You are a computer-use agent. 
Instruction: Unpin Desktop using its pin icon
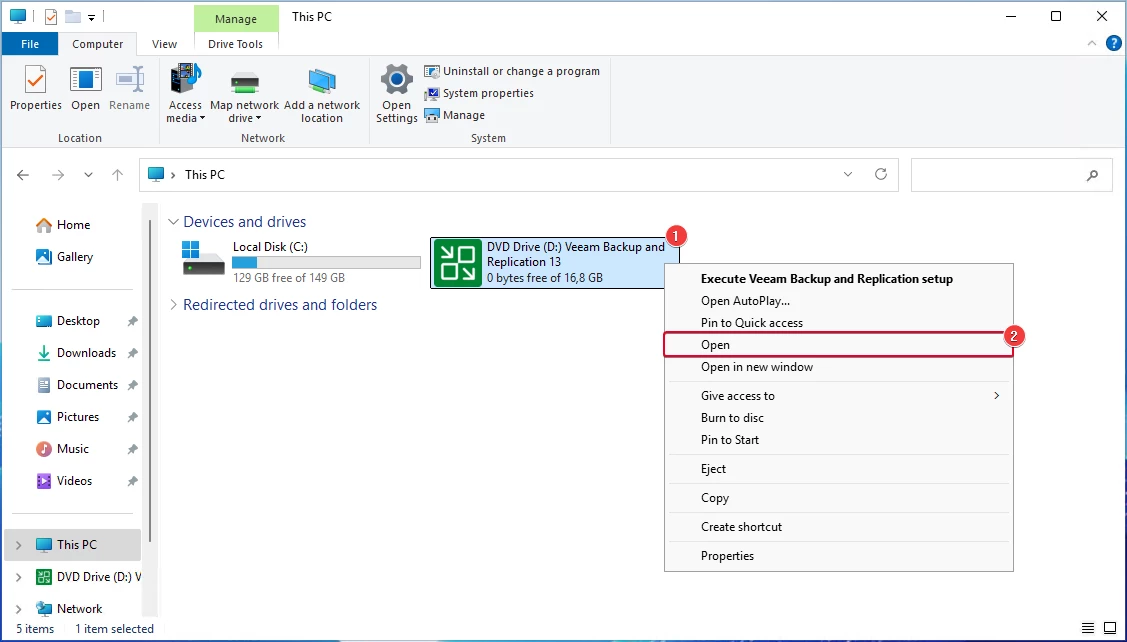(132, 321)
